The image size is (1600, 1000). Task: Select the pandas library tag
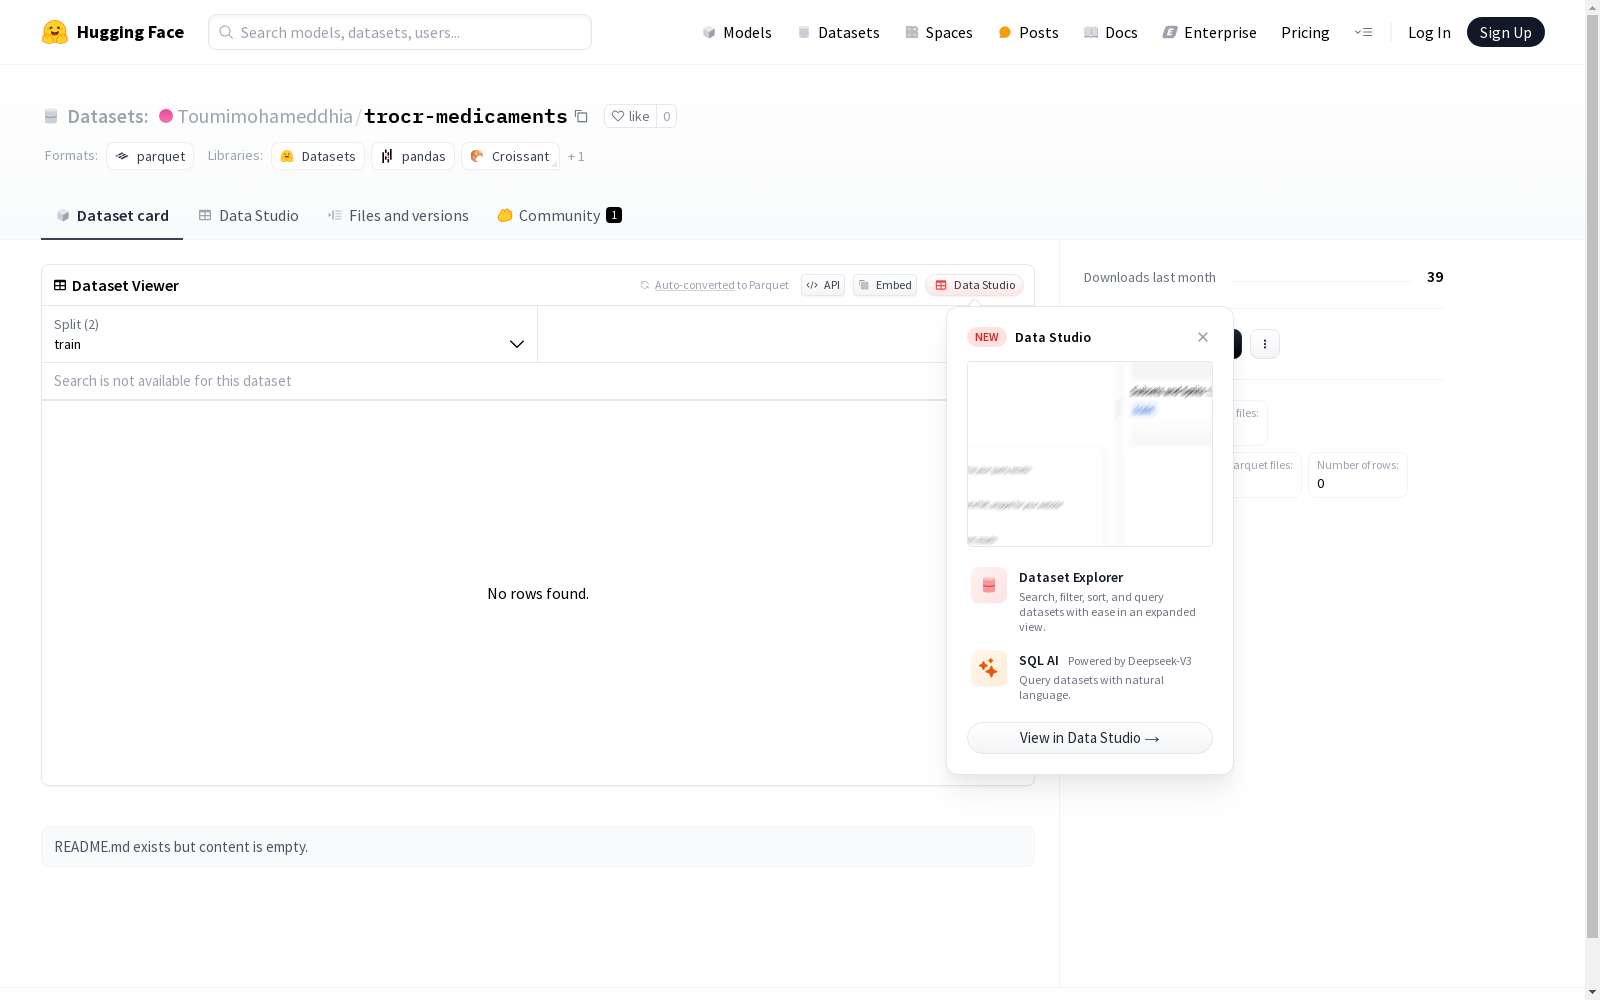tap(413, 156)
